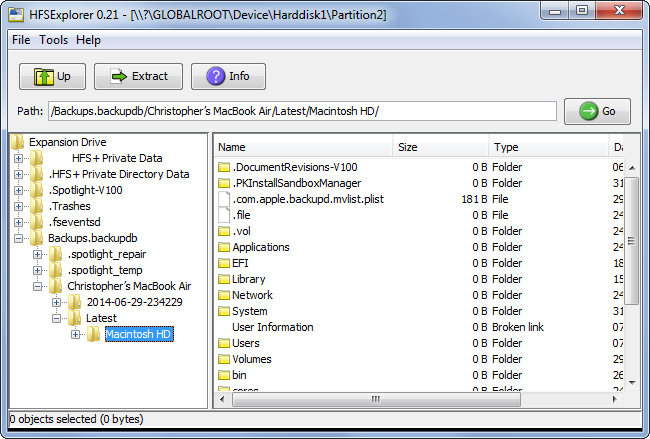Click the HFSExplorer title bar application icon
The image size is (650, 439).
pos(16,15)
